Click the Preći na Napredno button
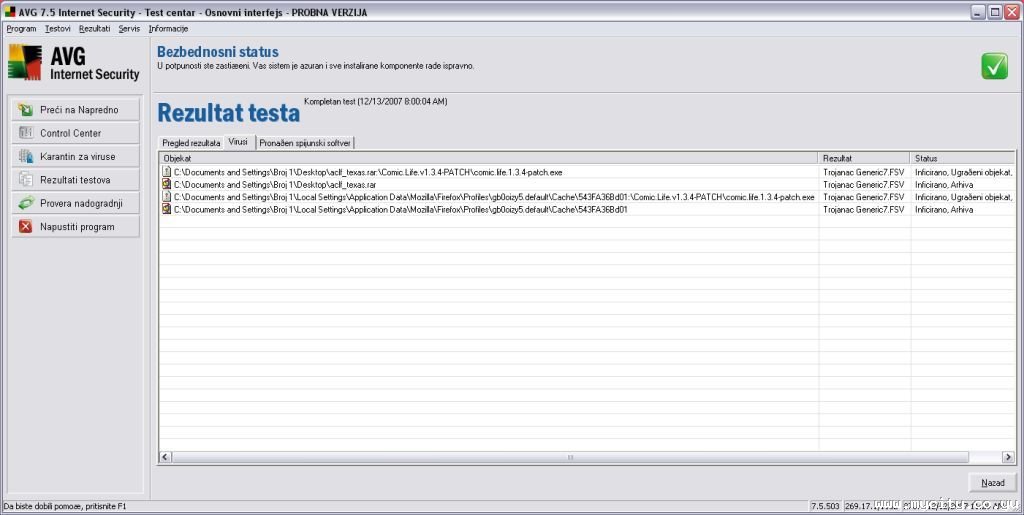Screen dimensions: 1024x515 coord(76,110)
